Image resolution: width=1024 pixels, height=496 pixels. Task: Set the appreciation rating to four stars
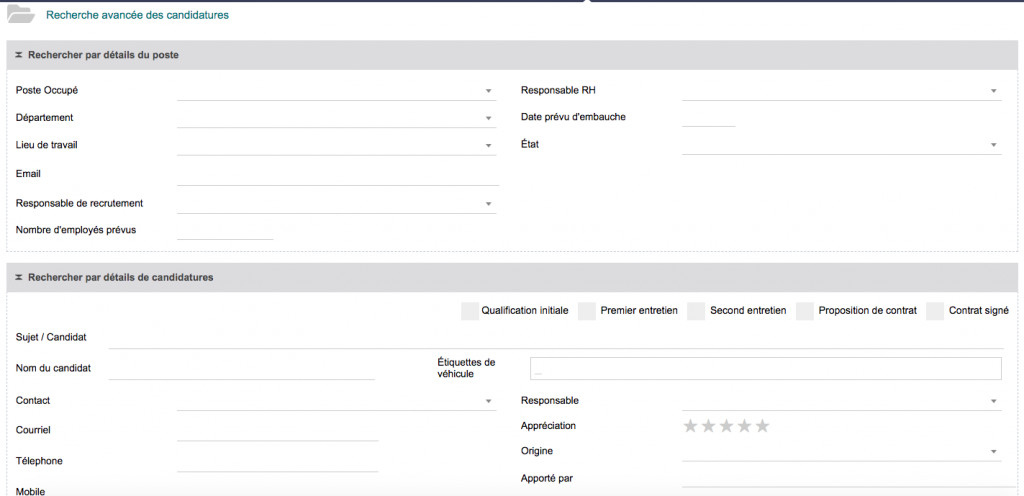[744, 426]
